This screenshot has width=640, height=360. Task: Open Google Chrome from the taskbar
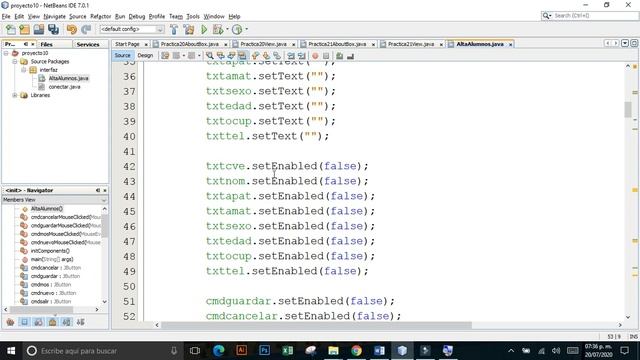(356, 351)
